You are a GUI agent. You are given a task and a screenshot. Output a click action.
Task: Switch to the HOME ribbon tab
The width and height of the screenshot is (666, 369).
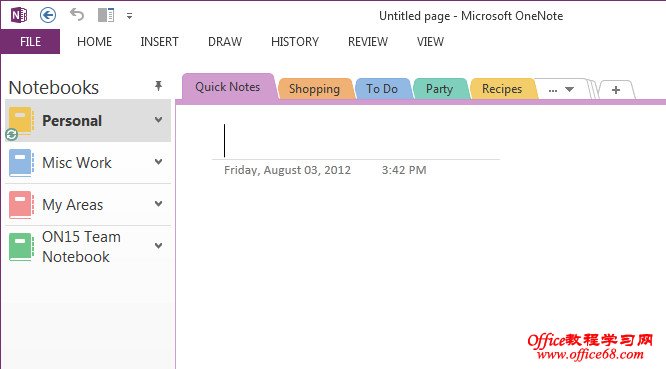click(94, 42)
